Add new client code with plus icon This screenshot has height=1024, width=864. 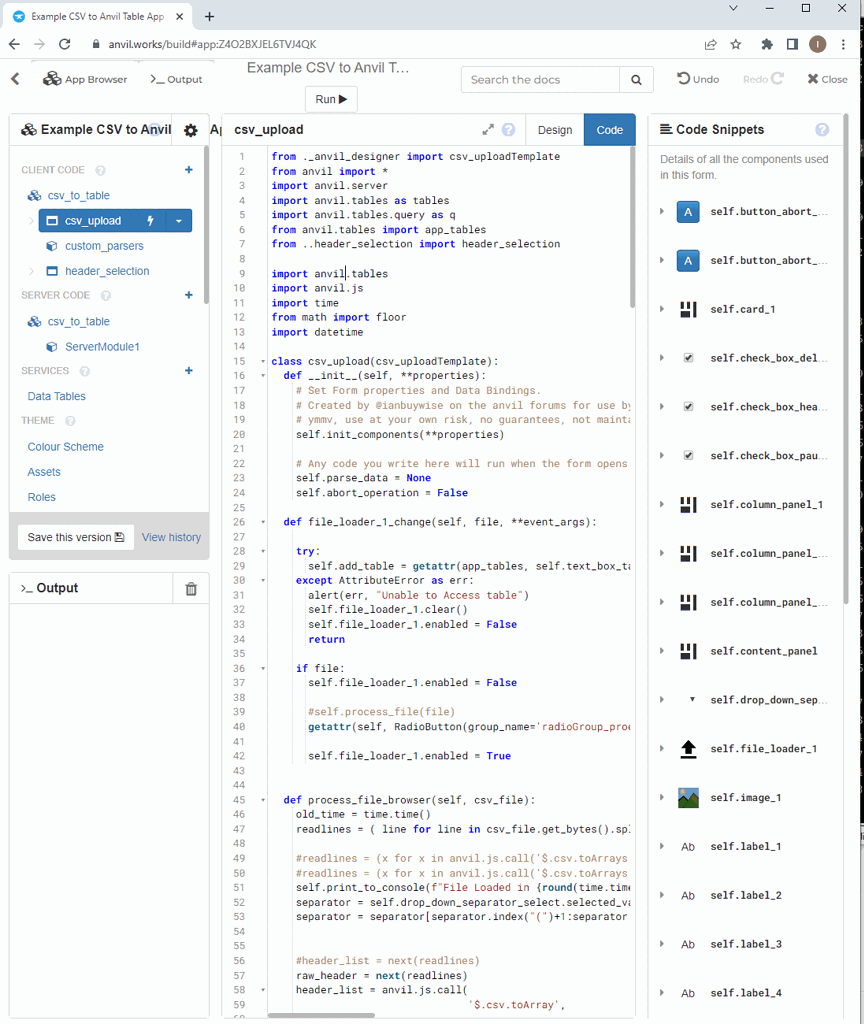pyautogui.click(x=189, y=170)
